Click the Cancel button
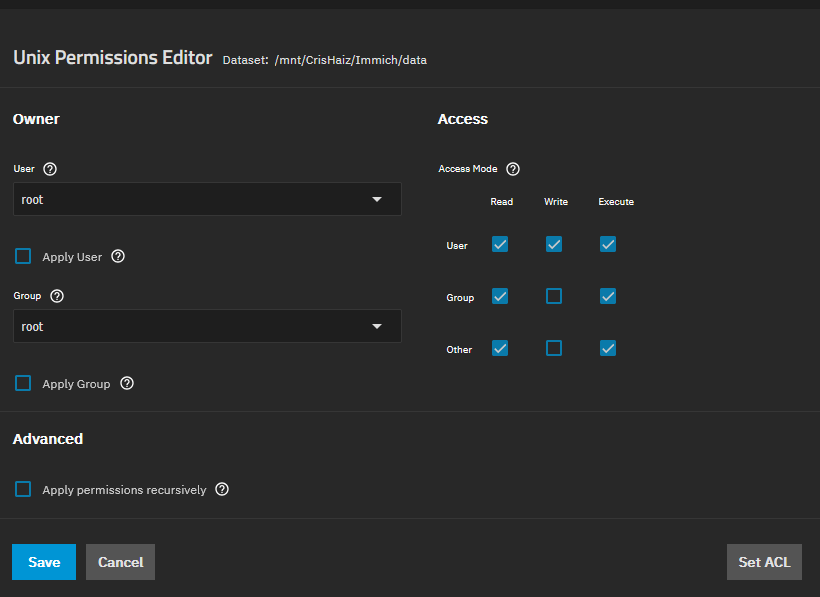Image resolution: width=820 pixels, height=597 pixels. (120, 562)
